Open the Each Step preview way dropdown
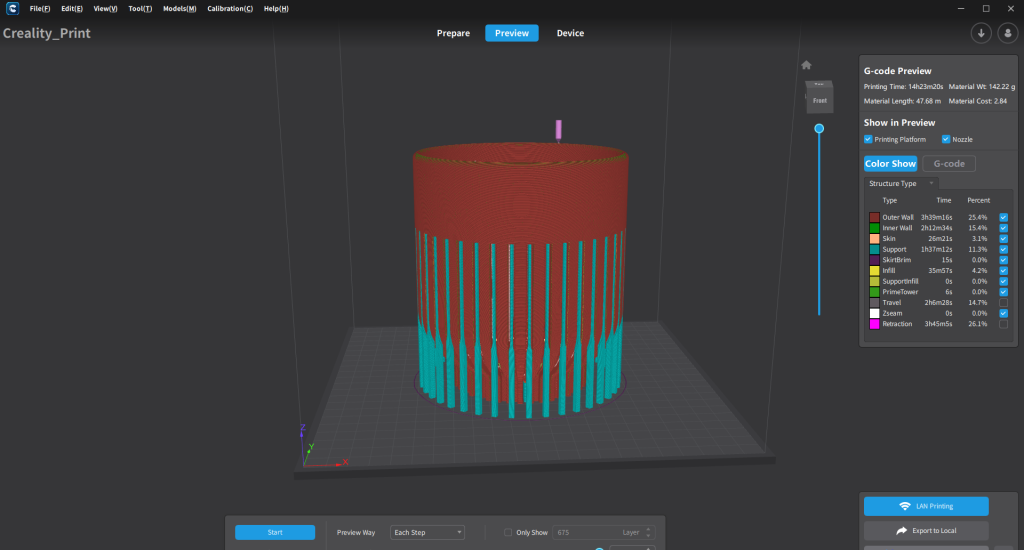 (x=427, y=532)
